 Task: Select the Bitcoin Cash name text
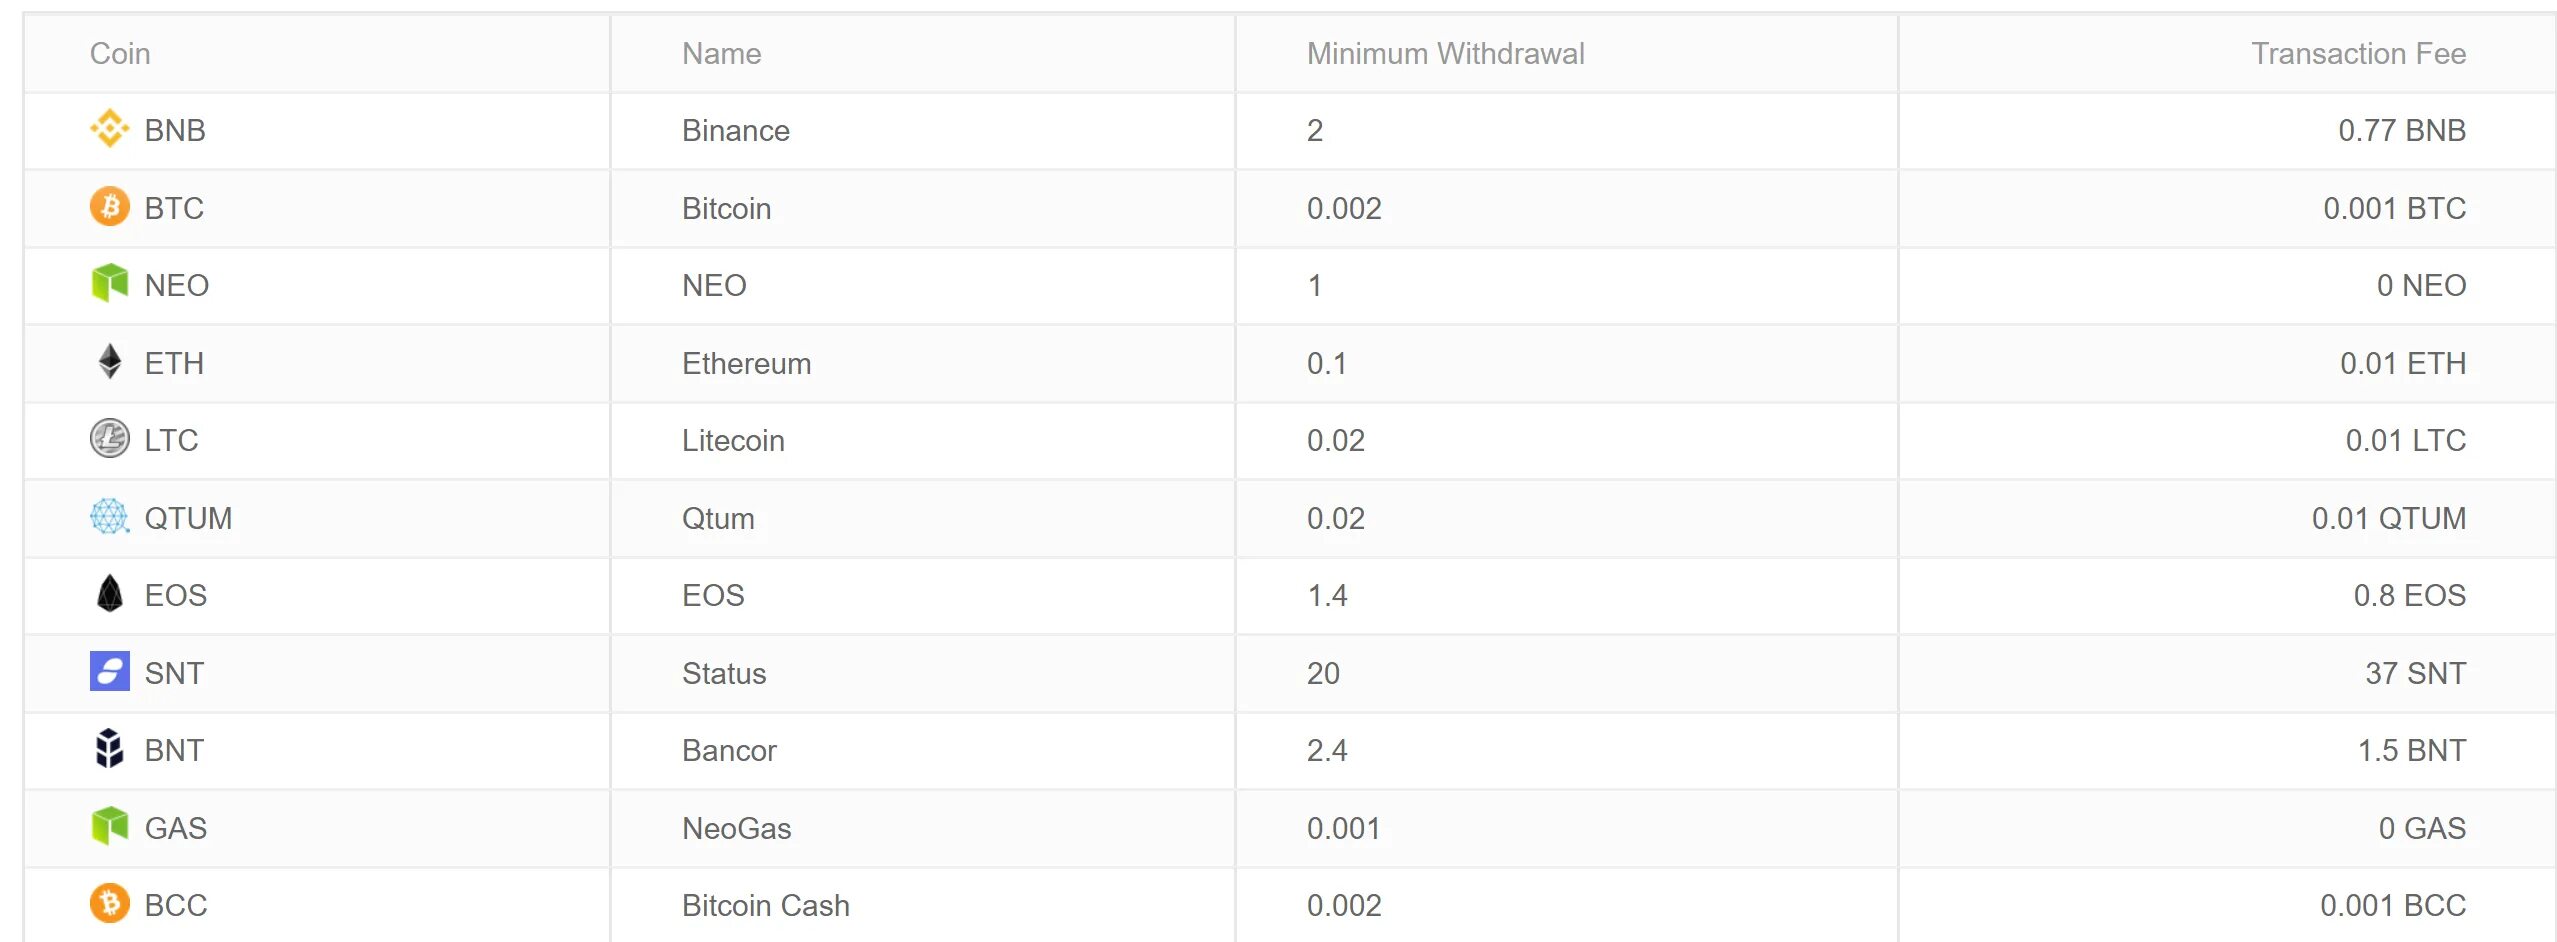coord(765,906)
